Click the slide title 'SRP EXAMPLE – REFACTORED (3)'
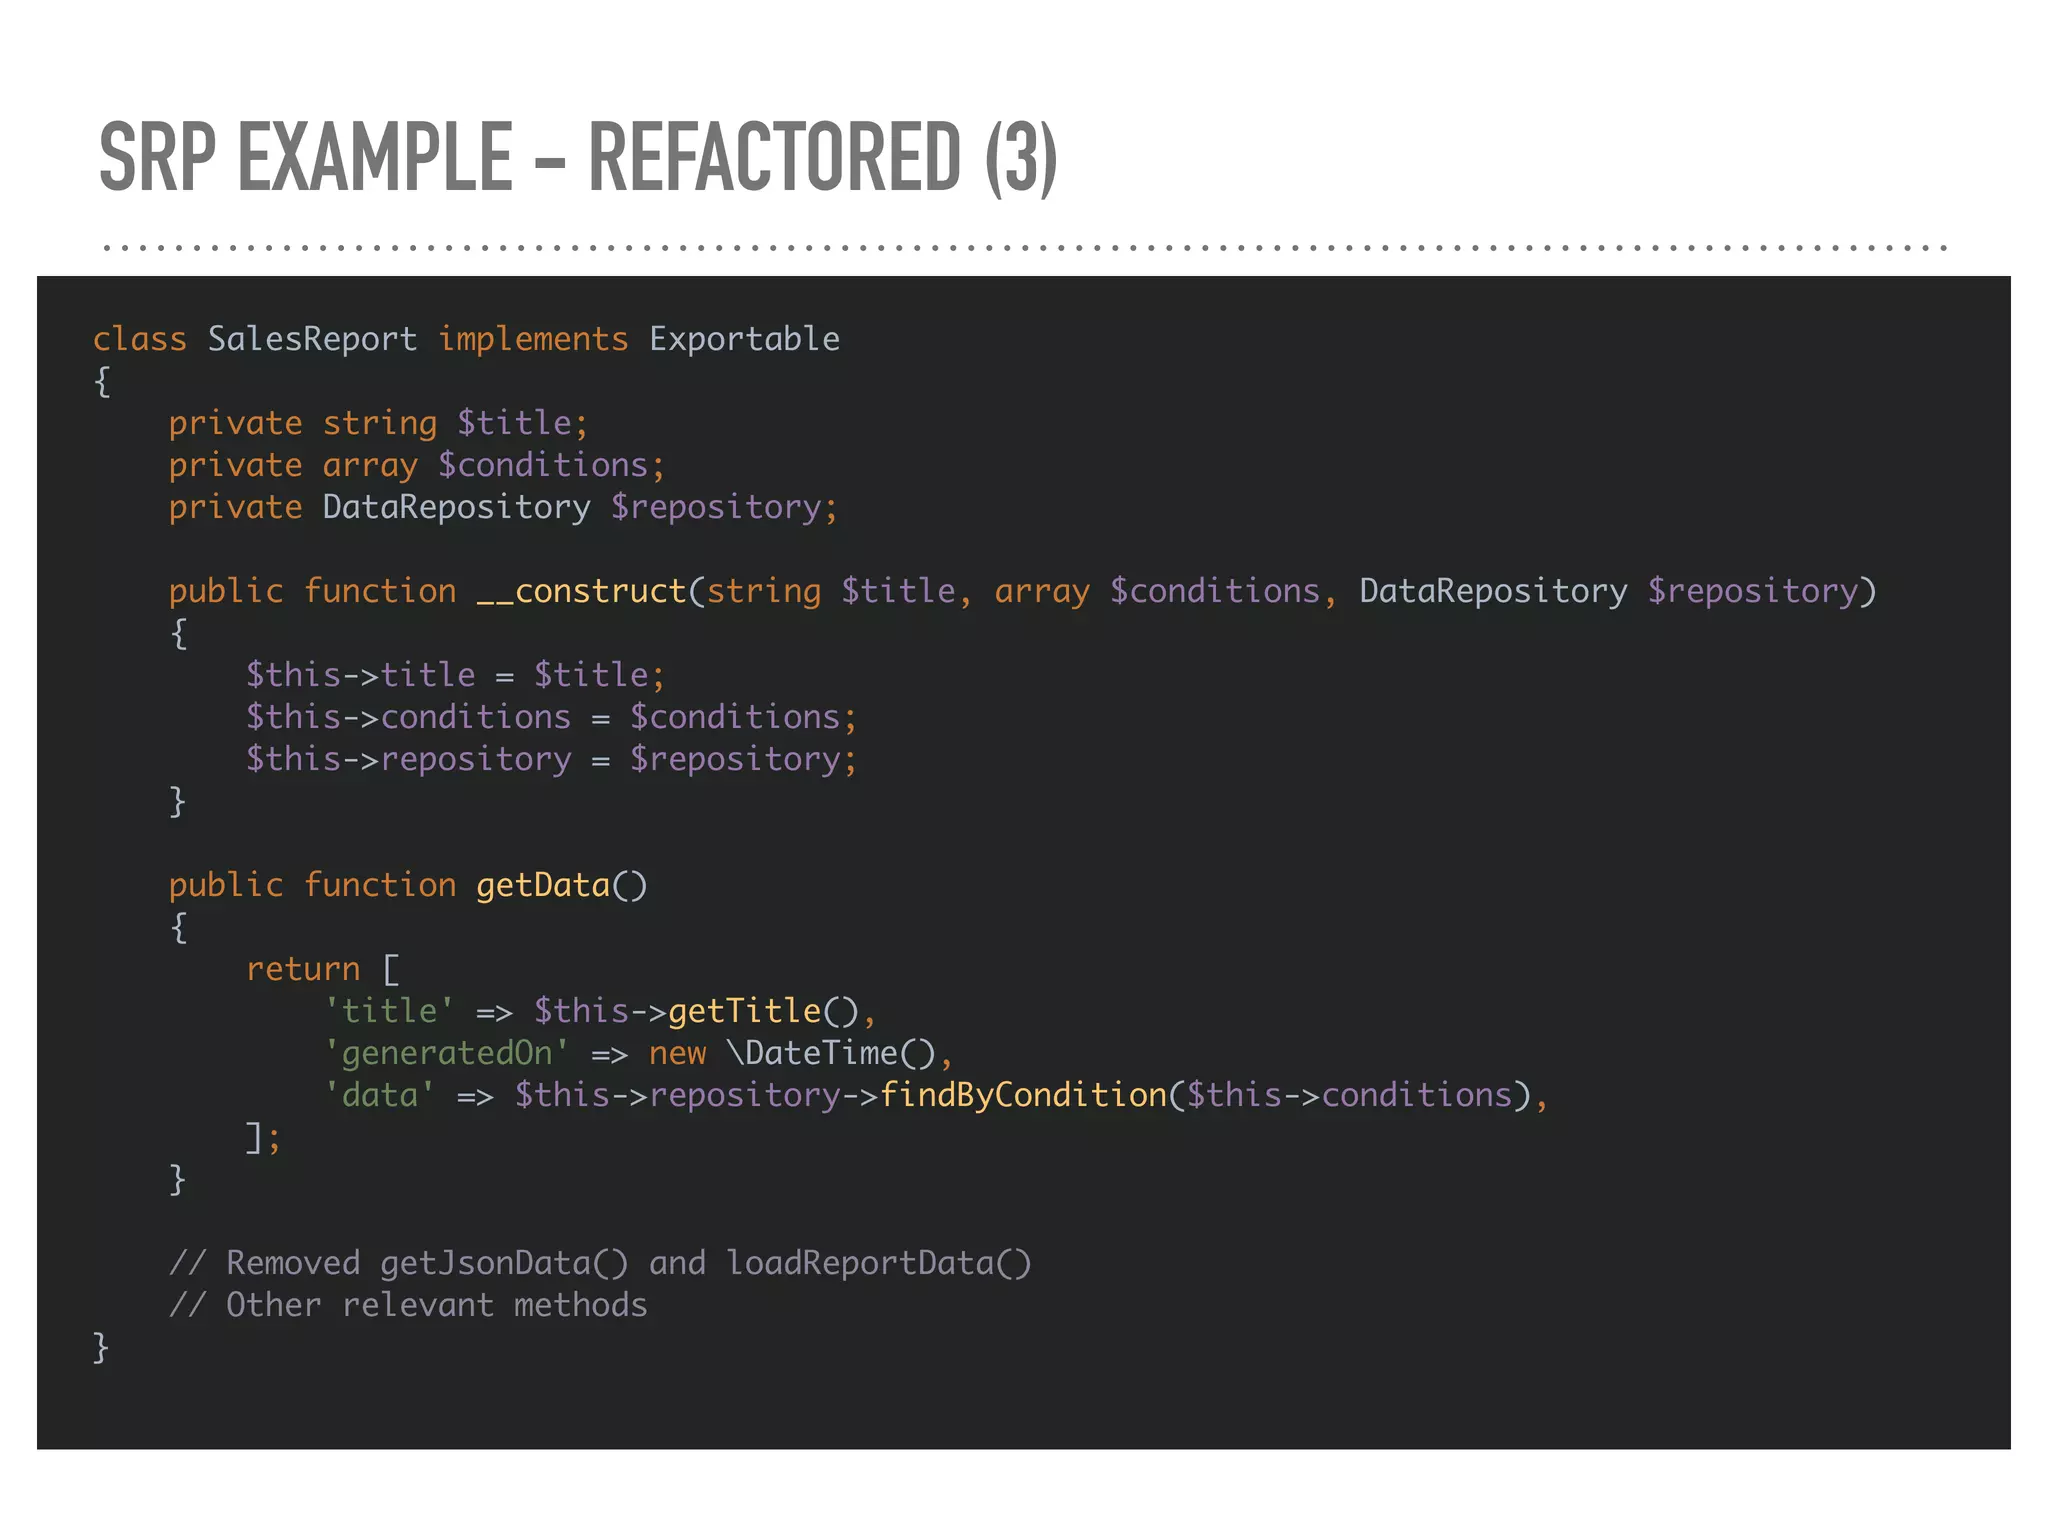 coord(578,157)
